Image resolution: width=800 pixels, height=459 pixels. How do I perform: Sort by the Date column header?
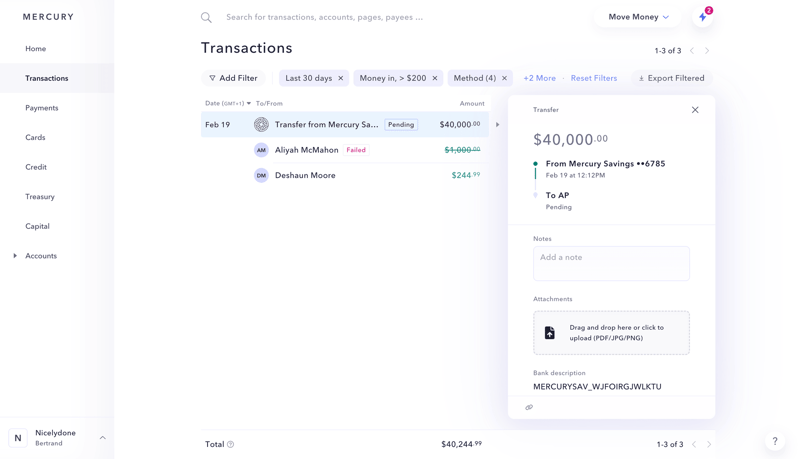228,103
